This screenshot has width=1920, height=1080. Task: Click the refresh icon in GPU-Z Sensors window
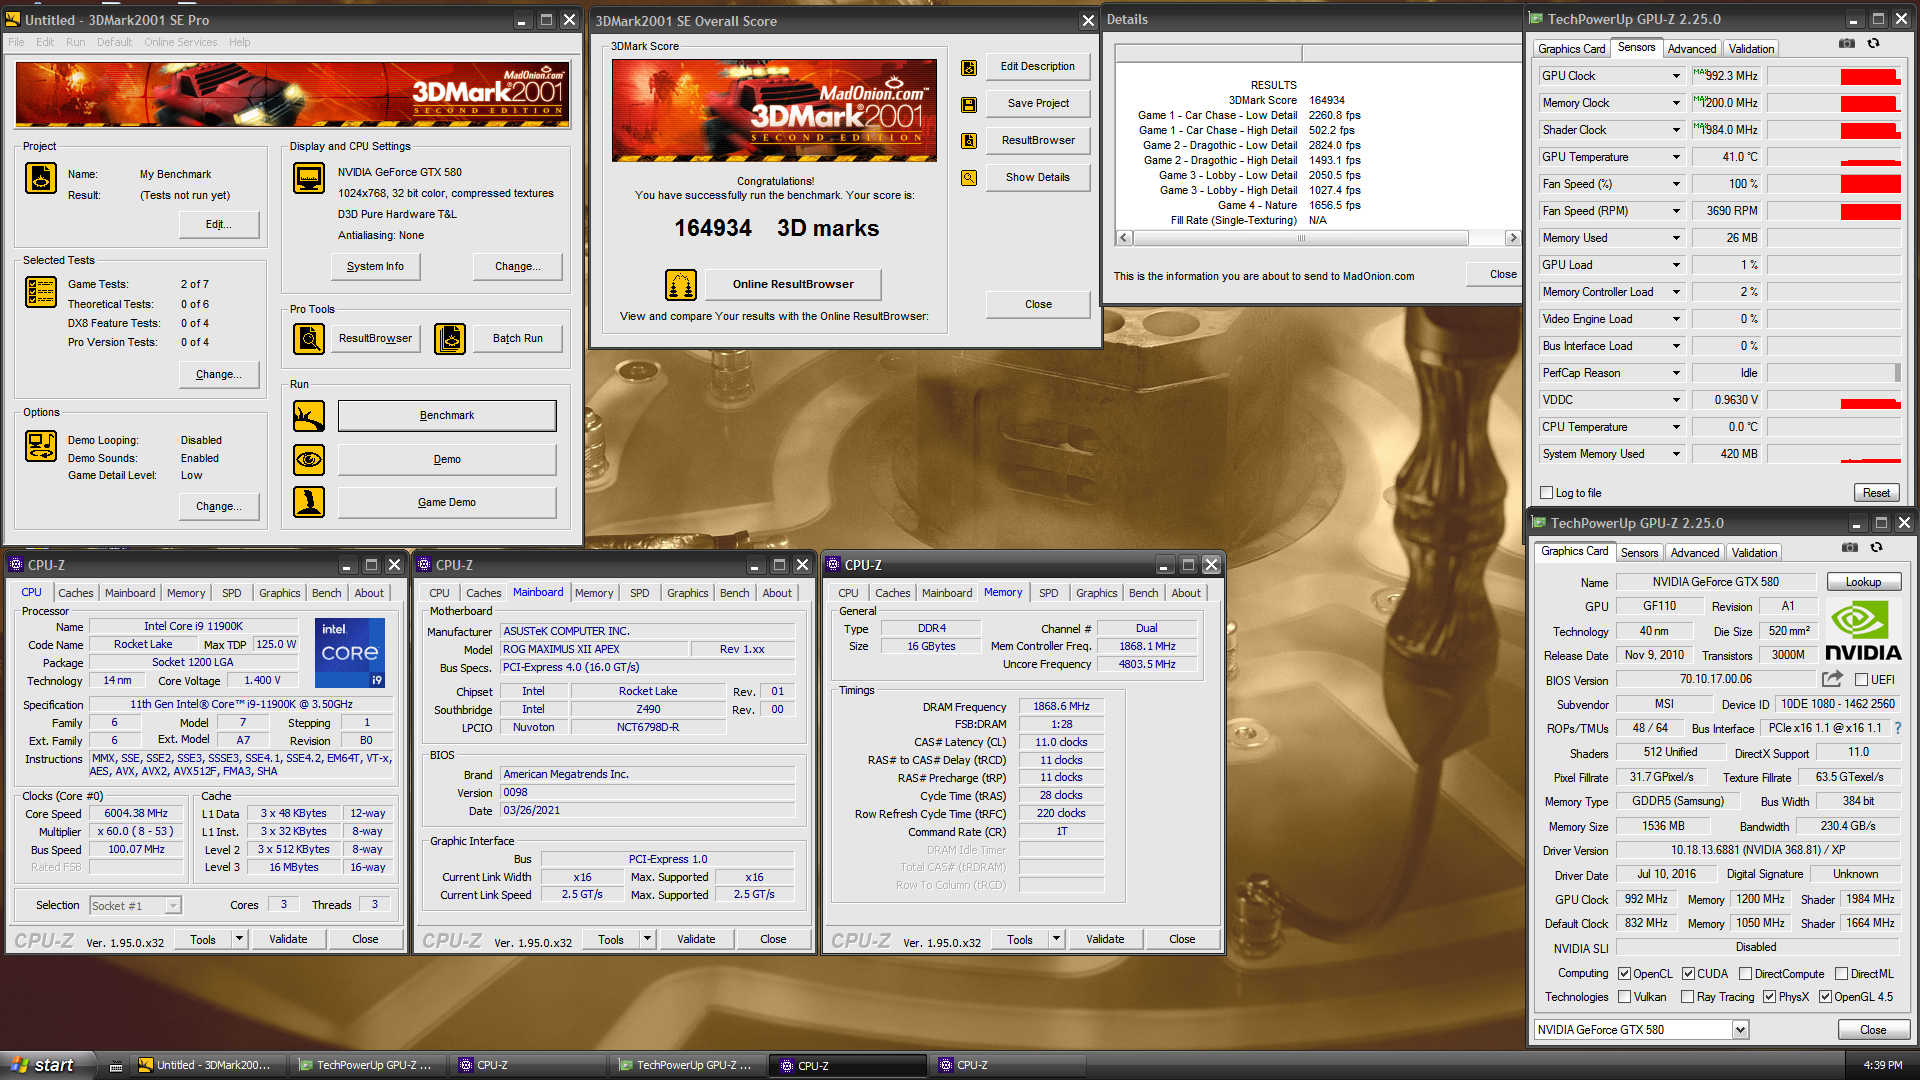1874,44
